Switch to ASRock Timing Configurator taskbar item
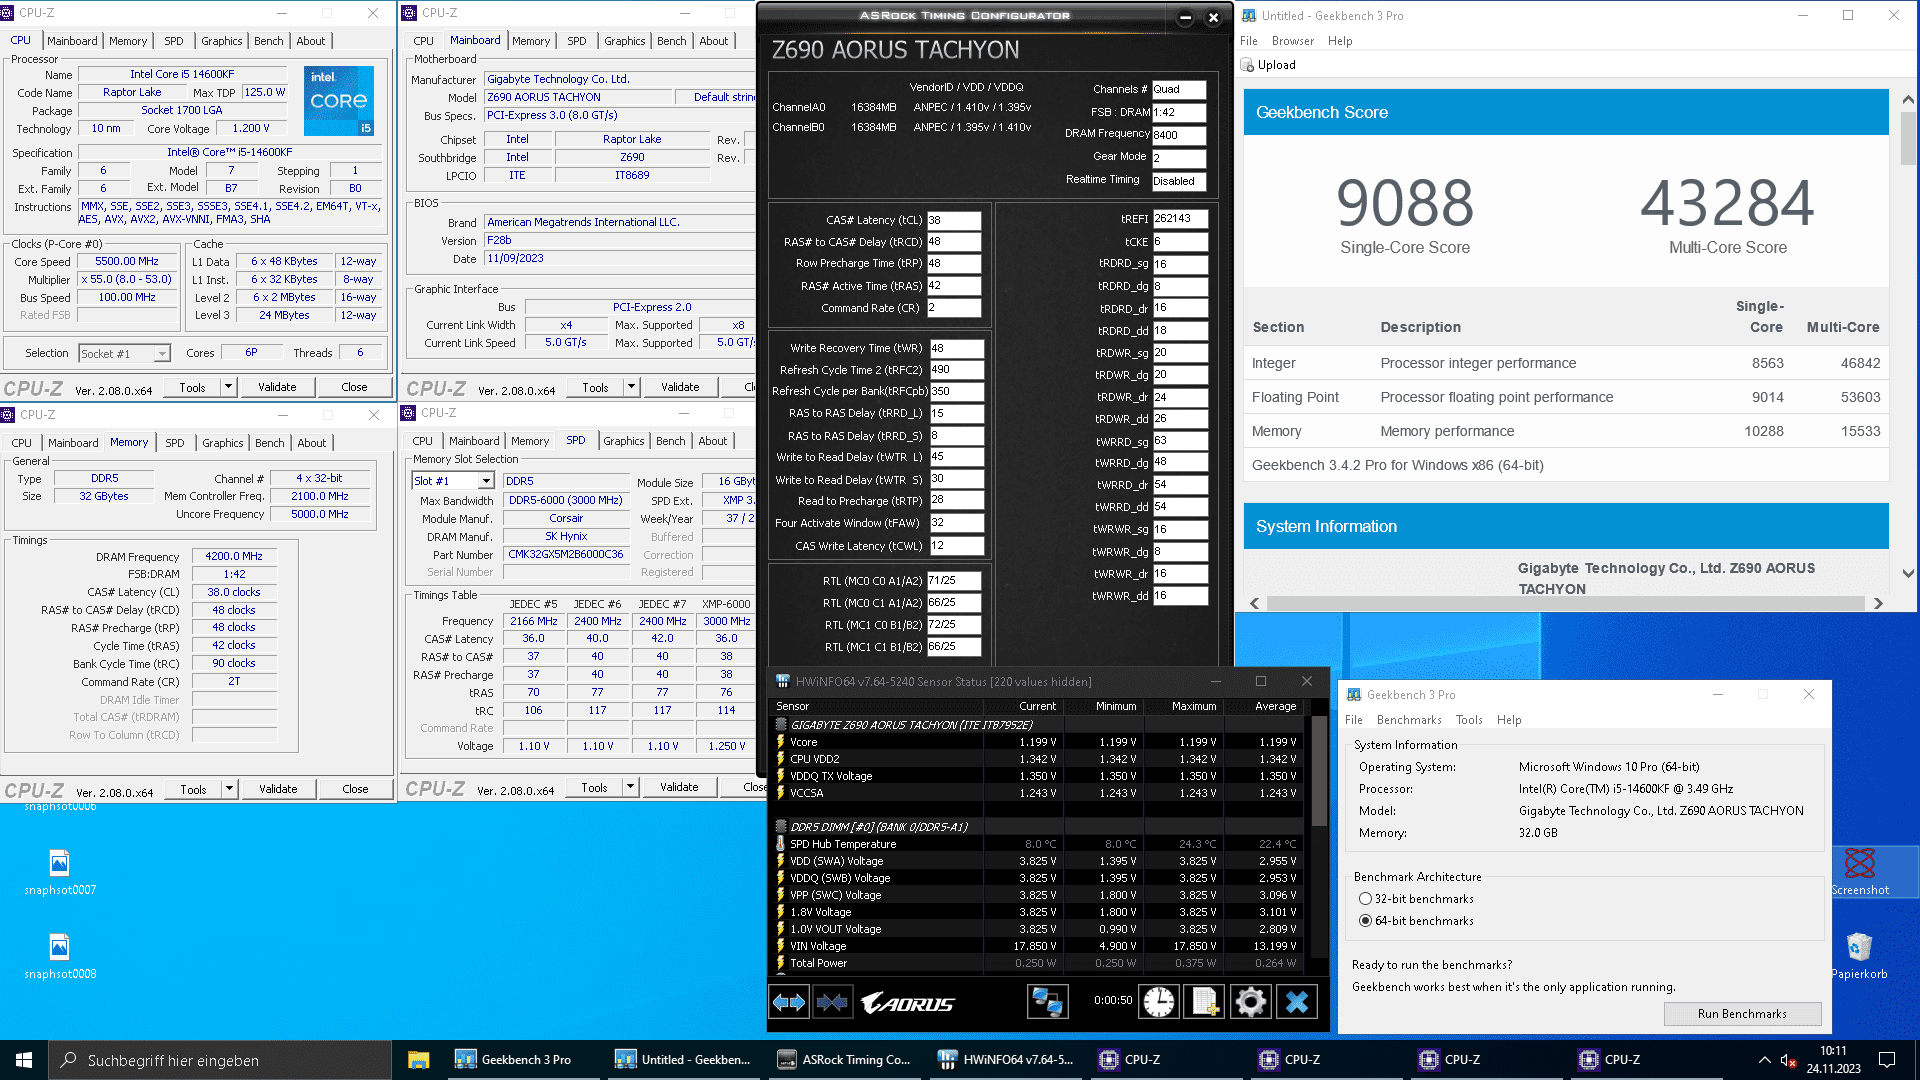1920x1080 pixels. 845,1060
